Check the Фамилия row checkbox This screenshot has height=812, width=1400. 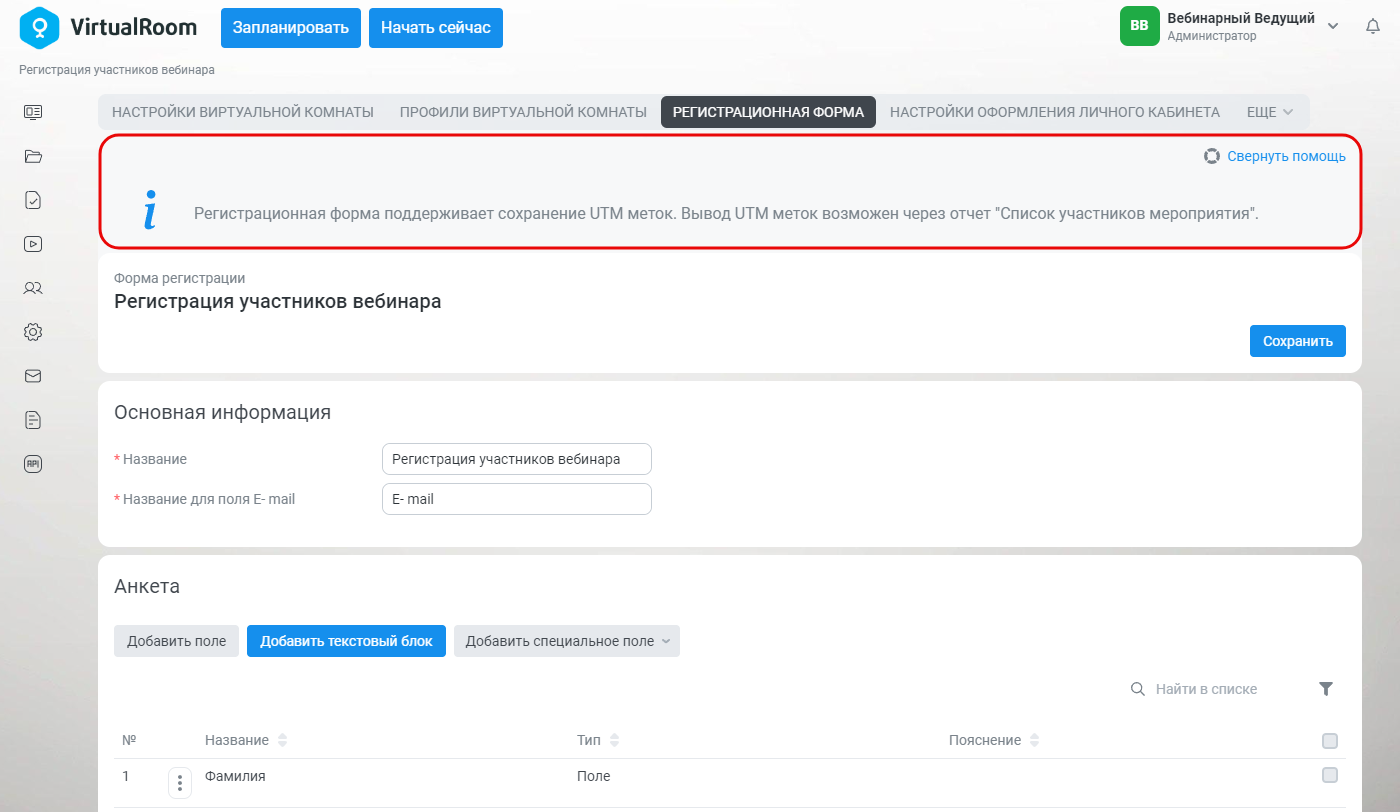coord(1330,774)
